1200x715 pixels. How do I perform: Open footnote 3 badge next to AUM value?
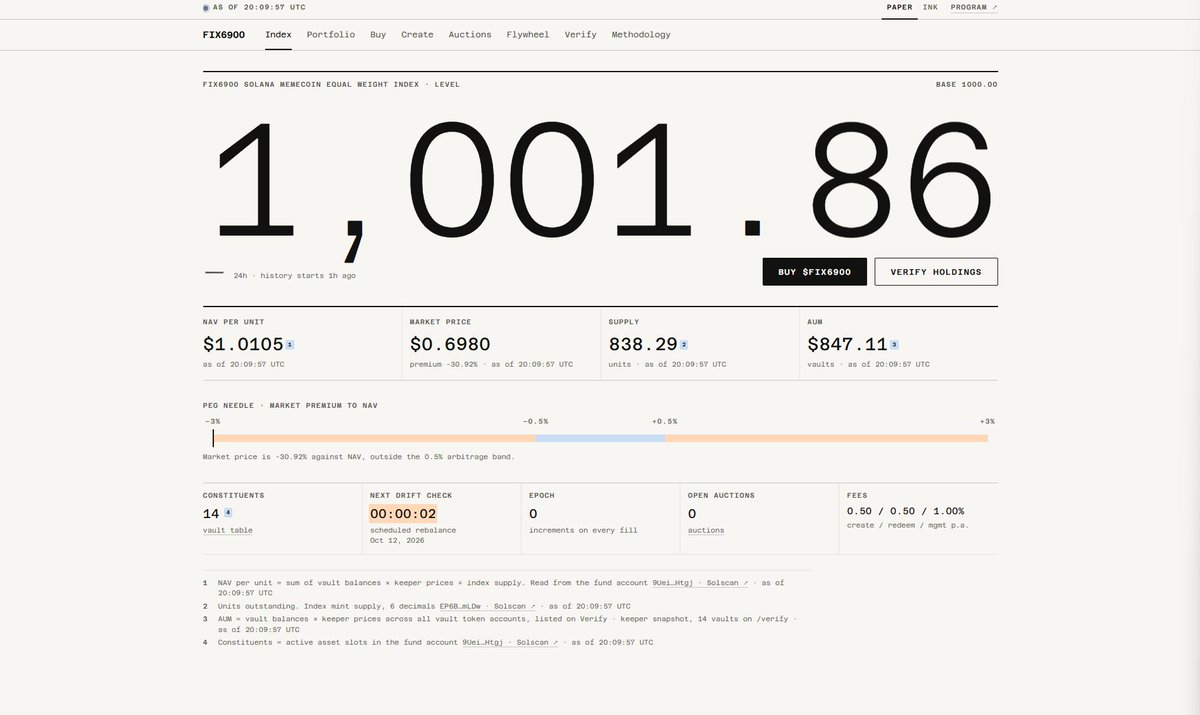[x=894, y=344]
